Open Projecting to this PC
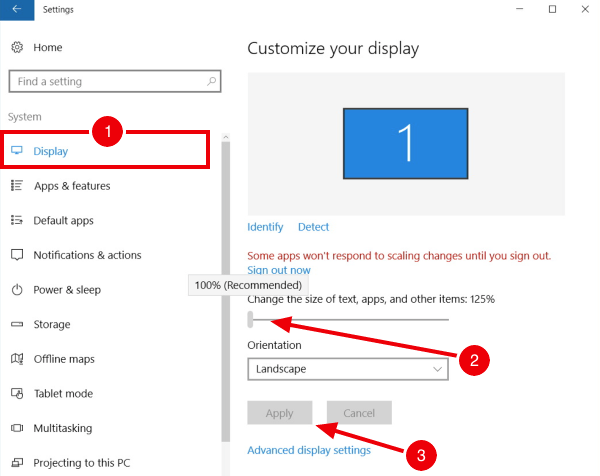 pyautogui.click(x=82, y=463)
